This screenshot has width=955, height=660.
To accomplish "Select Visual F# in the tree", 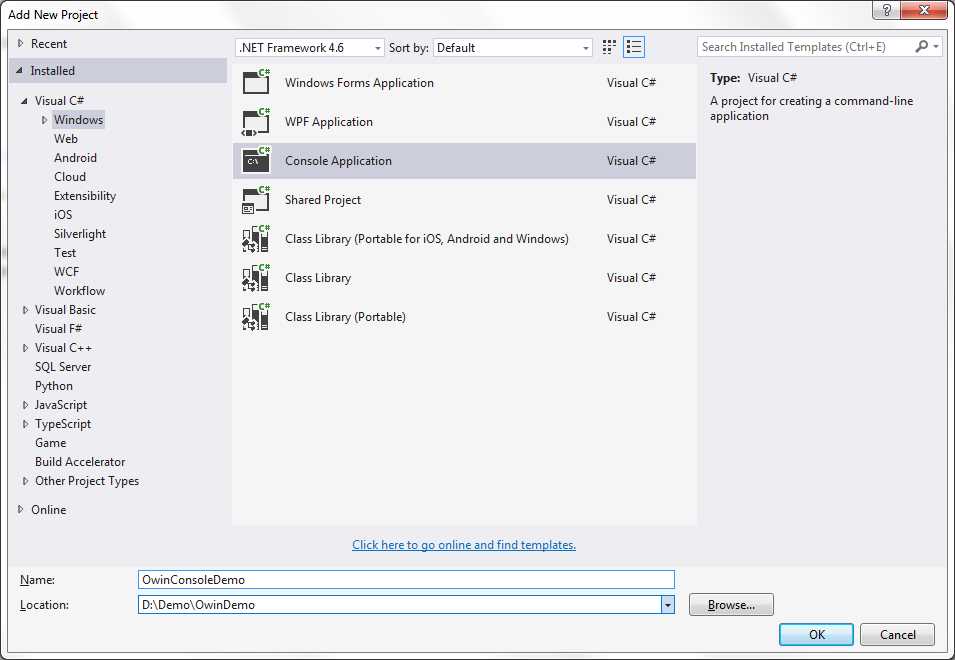I will click(58, 329).
